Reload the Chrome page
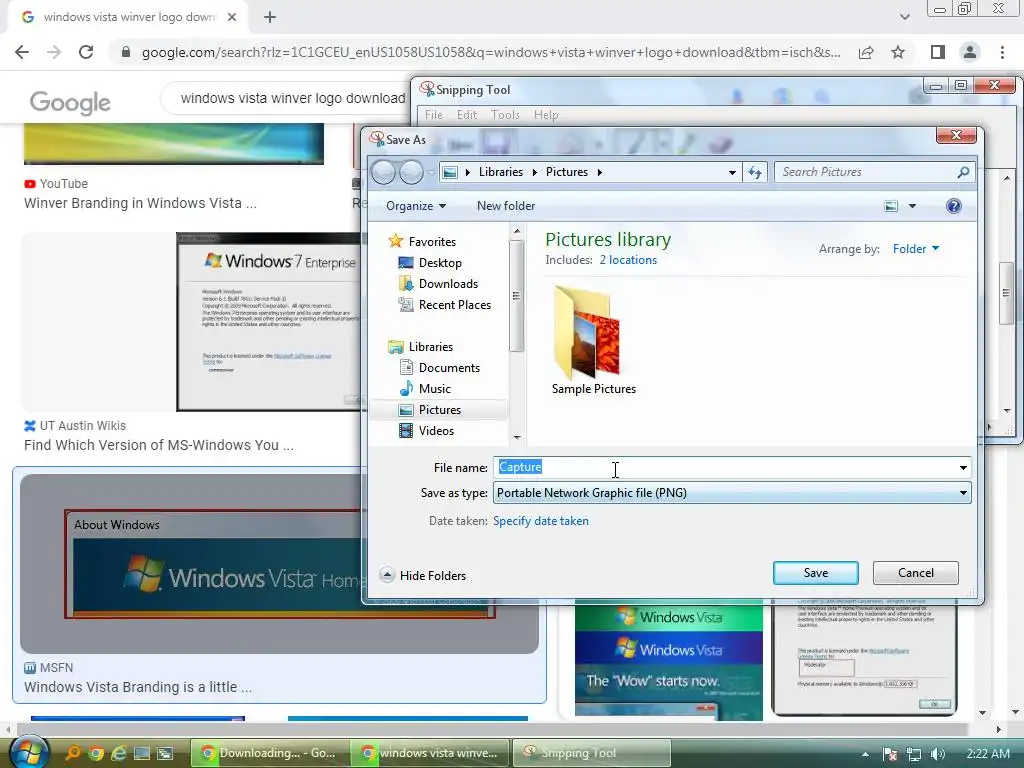The height and width of the screenshot is (768, 1024). coord(86,52)
